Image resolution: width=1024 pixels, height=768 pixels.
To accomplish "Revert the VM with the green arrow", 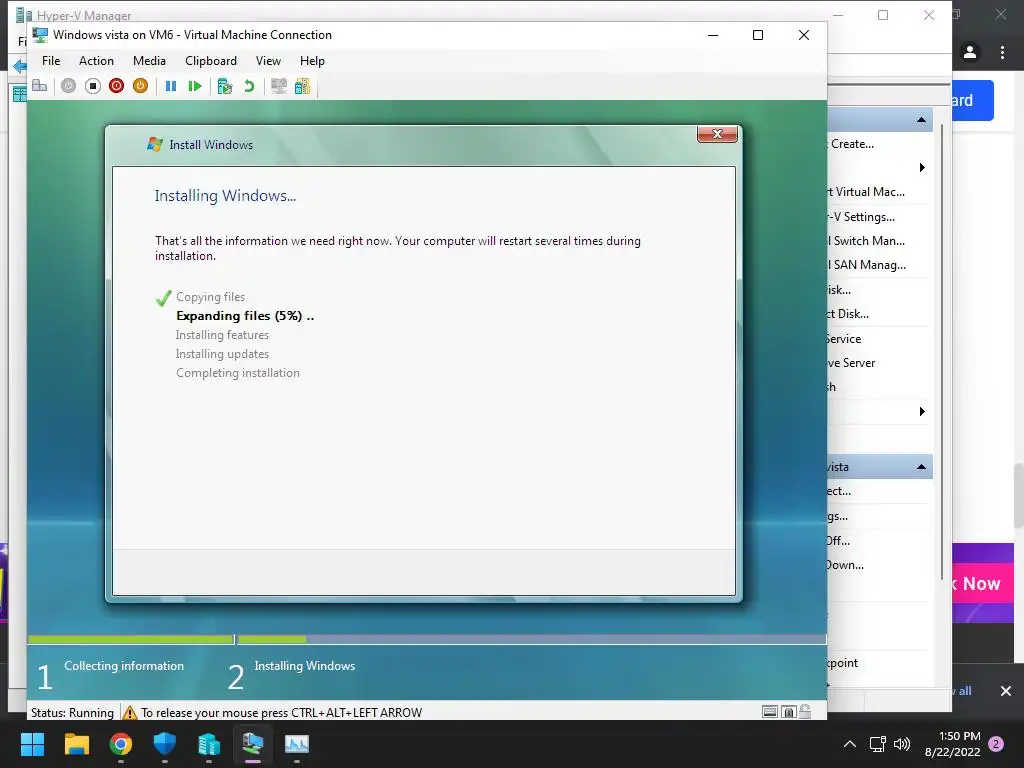I will pos(249,86).
